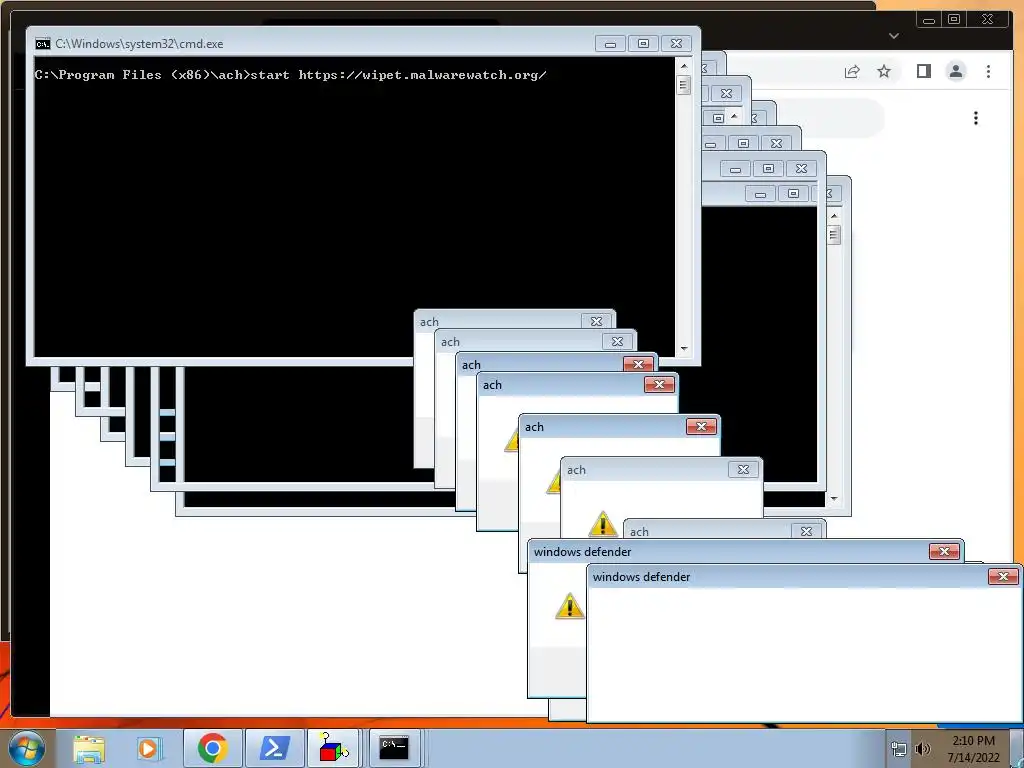Open Chrome's three-dot menu in toolbar
The height and width of the screenshot is (768, 1024).
coord(989,71)
